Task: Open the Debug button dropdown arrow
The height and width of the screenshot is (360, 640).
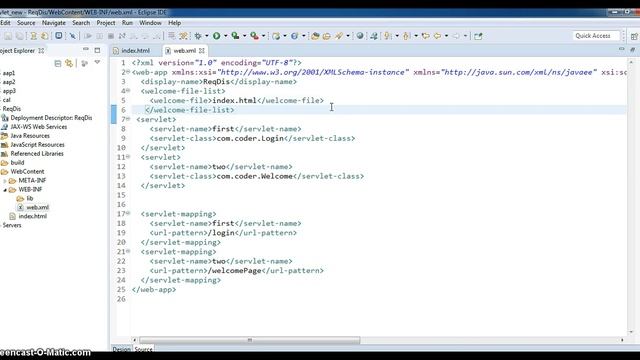Action: (x=207, y=36)
